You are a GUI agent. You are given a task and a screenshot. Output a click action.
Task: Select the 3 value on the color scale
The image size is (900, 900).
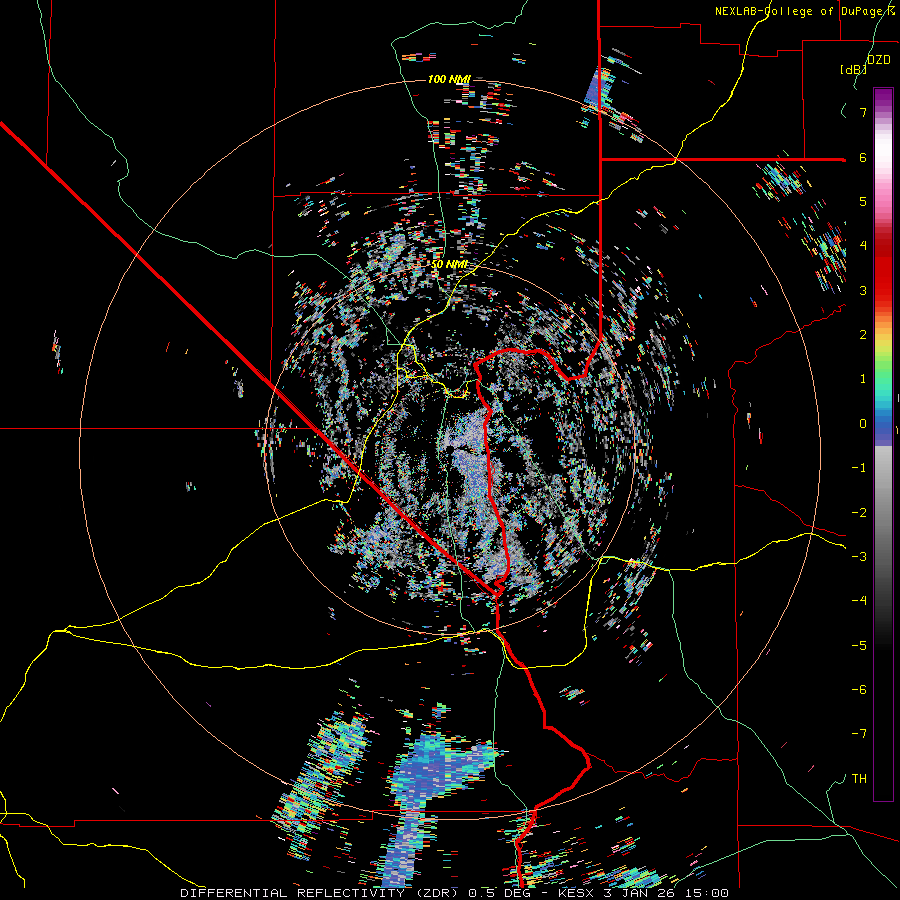pyautogui.click(x=863, y=290)
